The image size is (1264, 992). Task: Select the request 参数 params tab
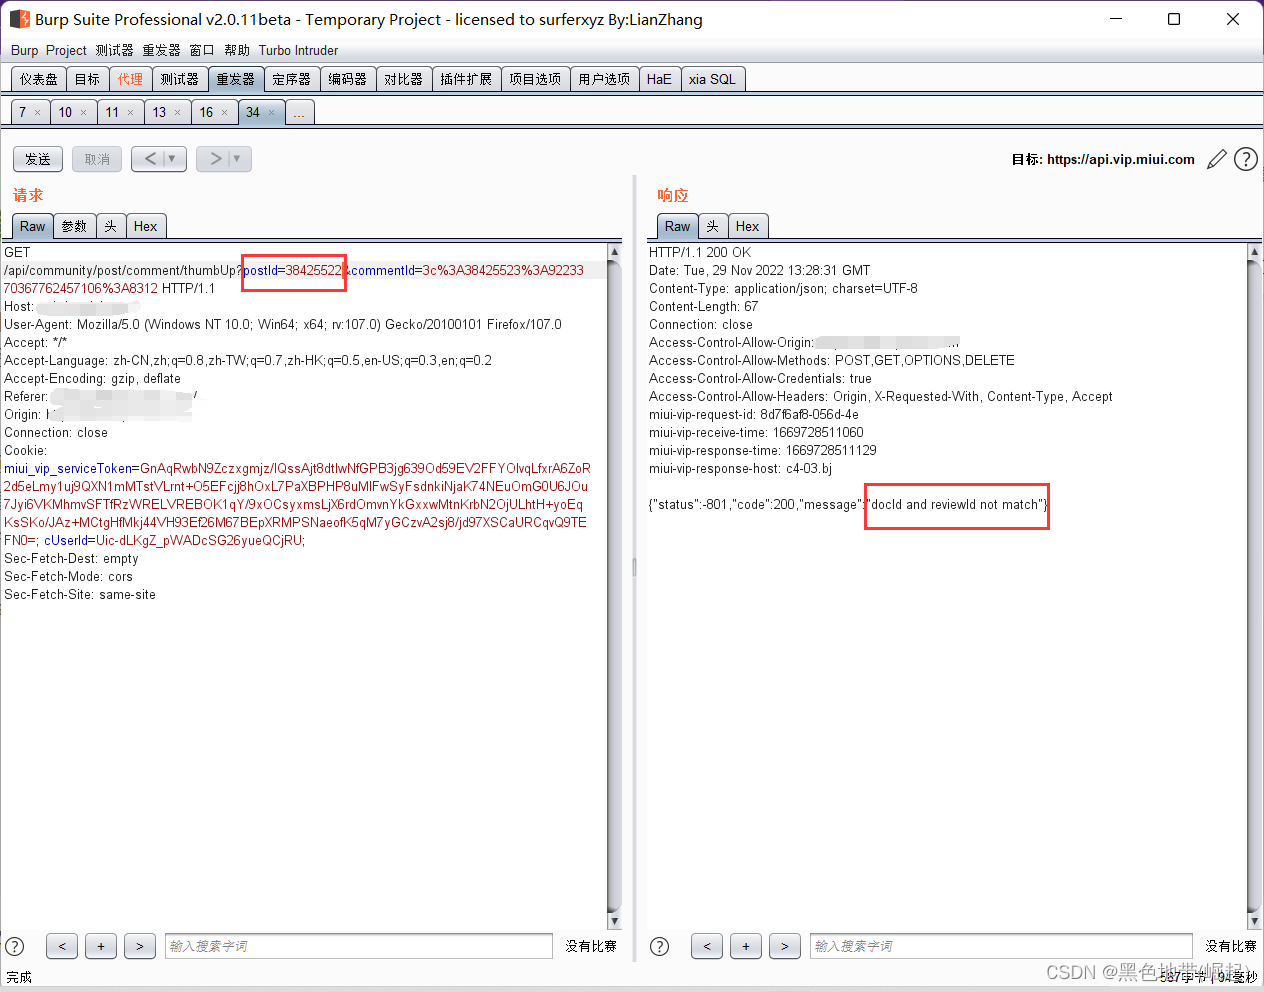(x=75, y=226)
